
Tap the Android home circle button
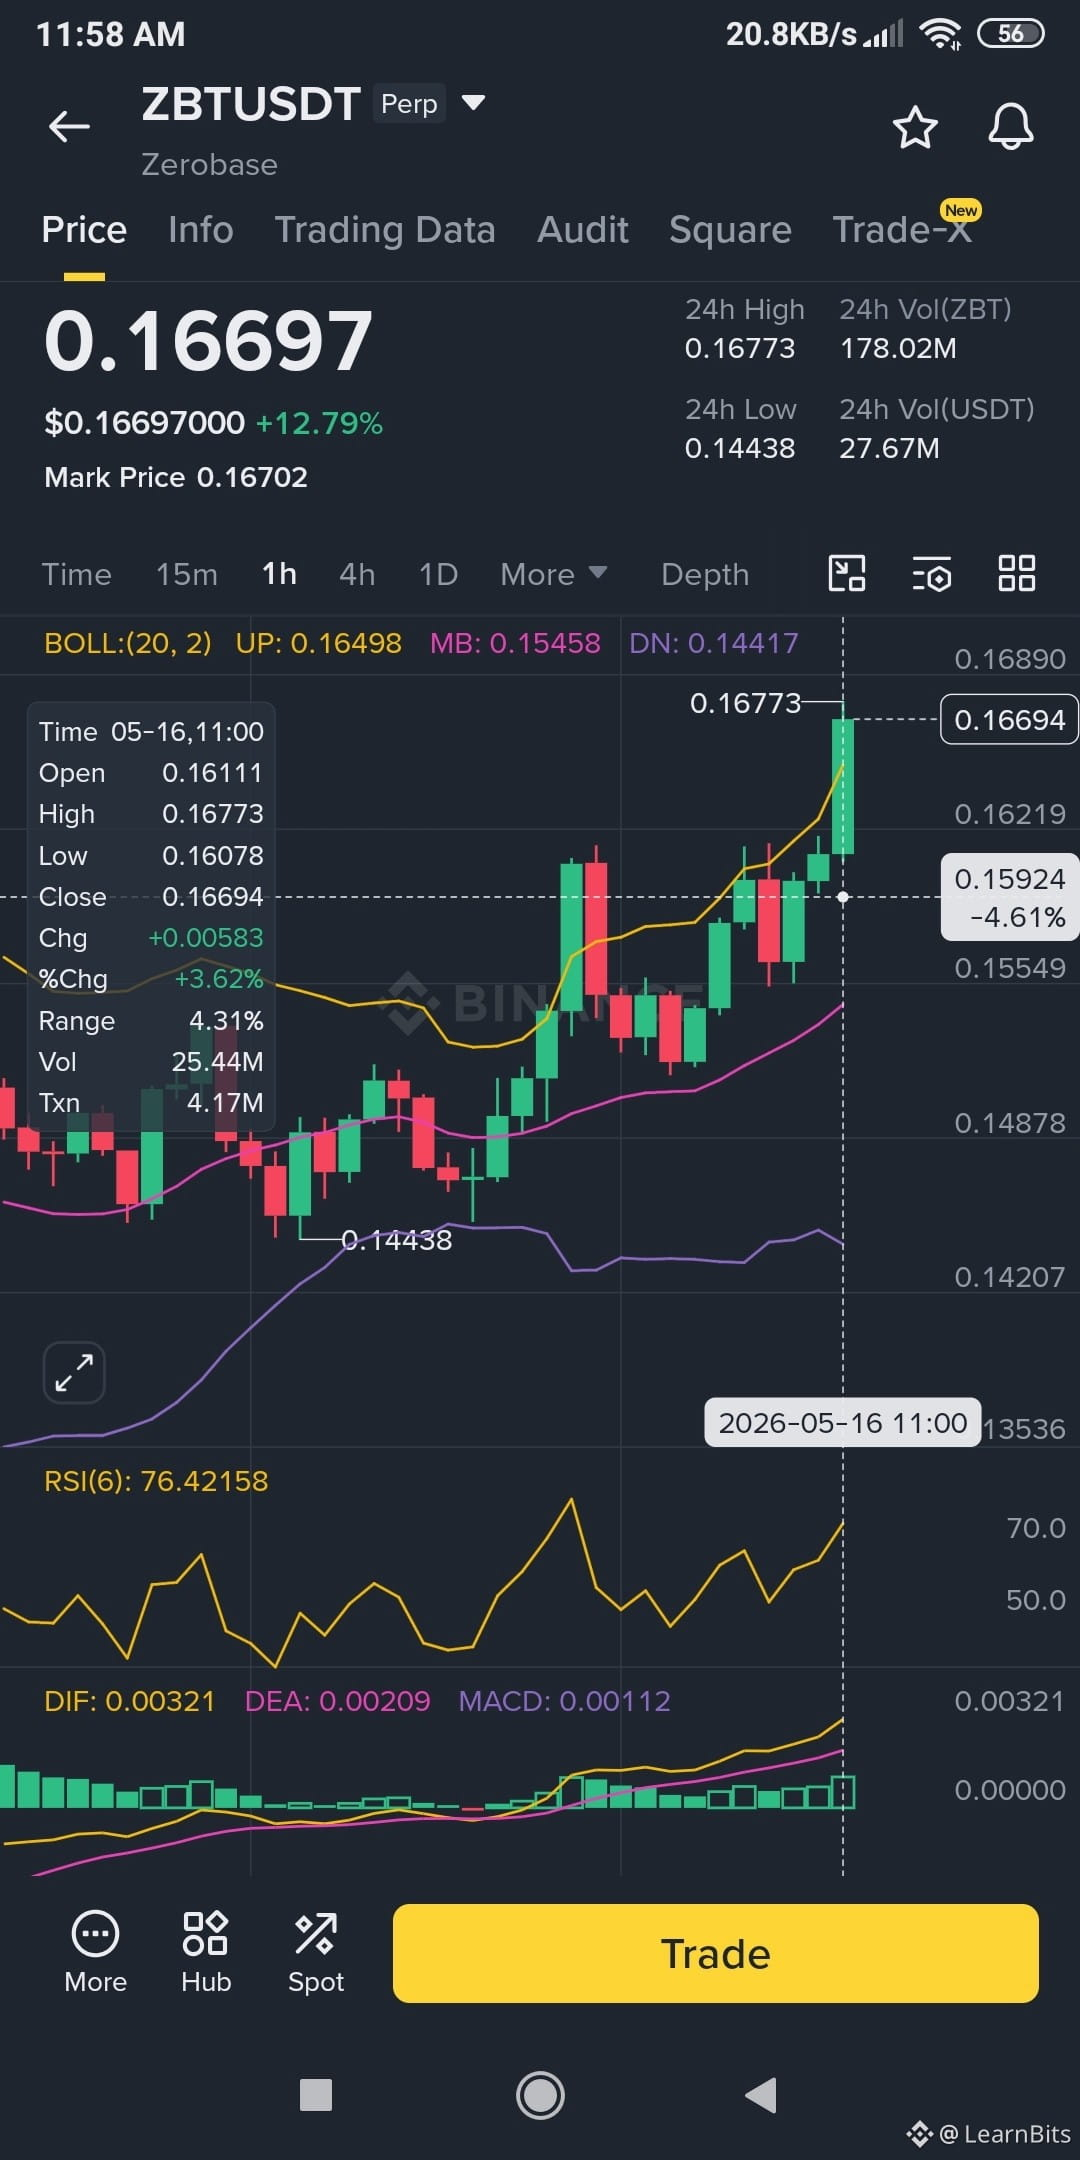(x=540, y=2094)
